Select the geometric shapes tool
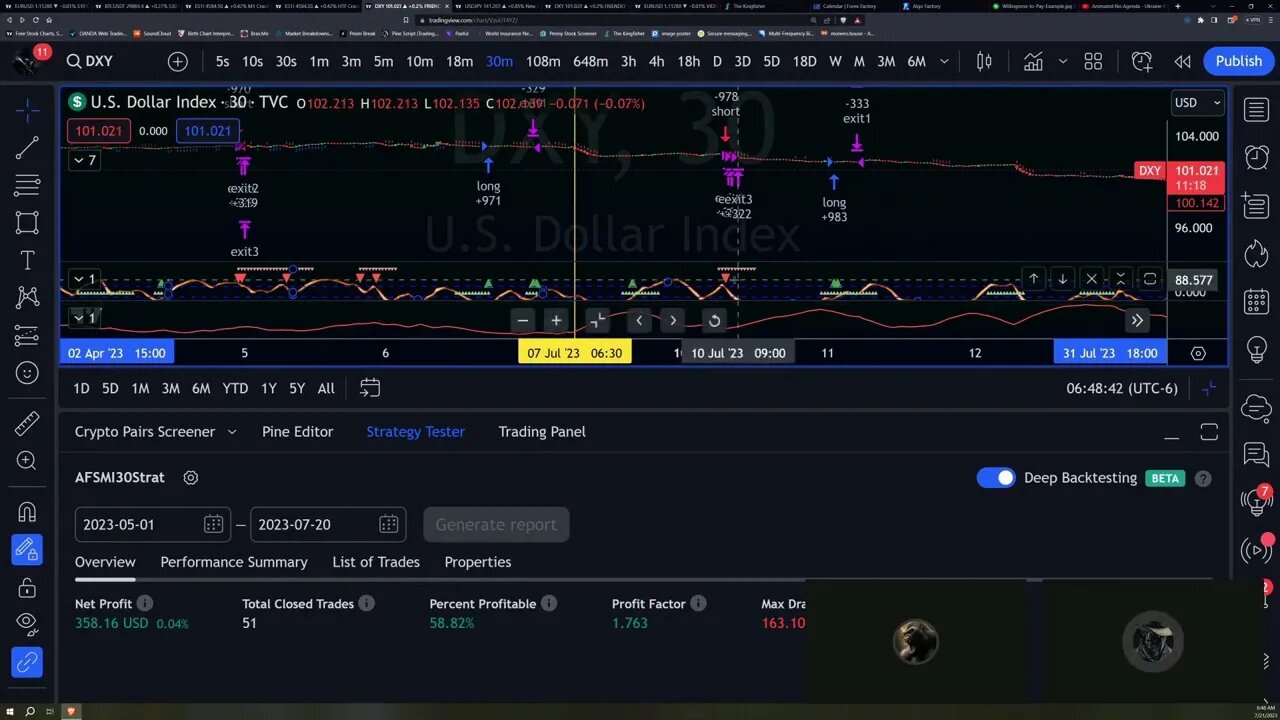This screenshot has width=1280, height=720. [27, 222]
